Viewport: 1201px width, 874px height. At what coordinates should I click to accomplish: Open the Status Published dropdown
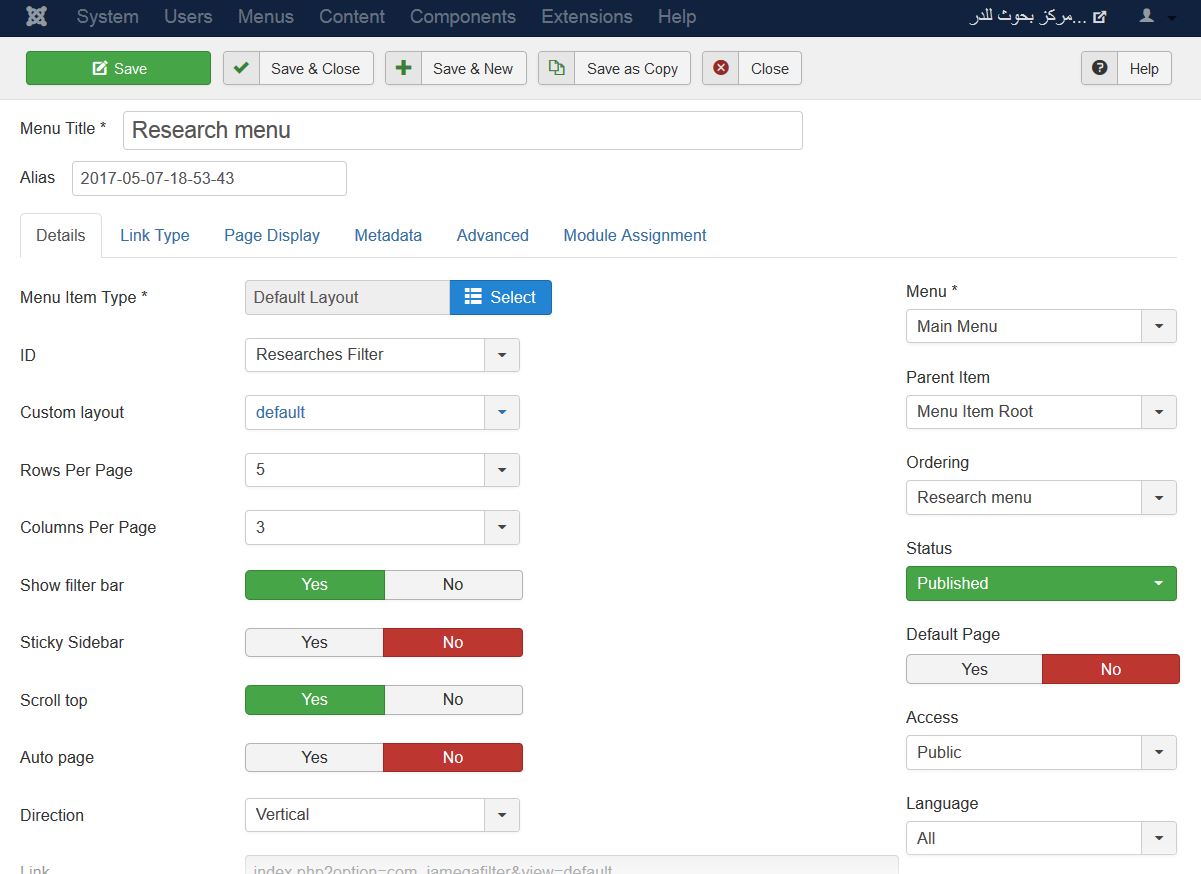pos(1041,584)
